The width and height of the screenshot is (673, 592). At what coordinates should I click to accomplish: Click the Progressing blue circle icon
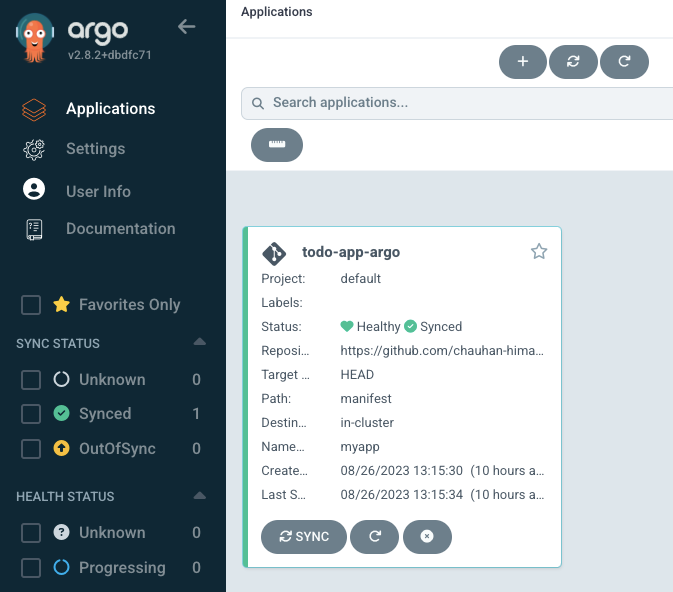(61, 567)
